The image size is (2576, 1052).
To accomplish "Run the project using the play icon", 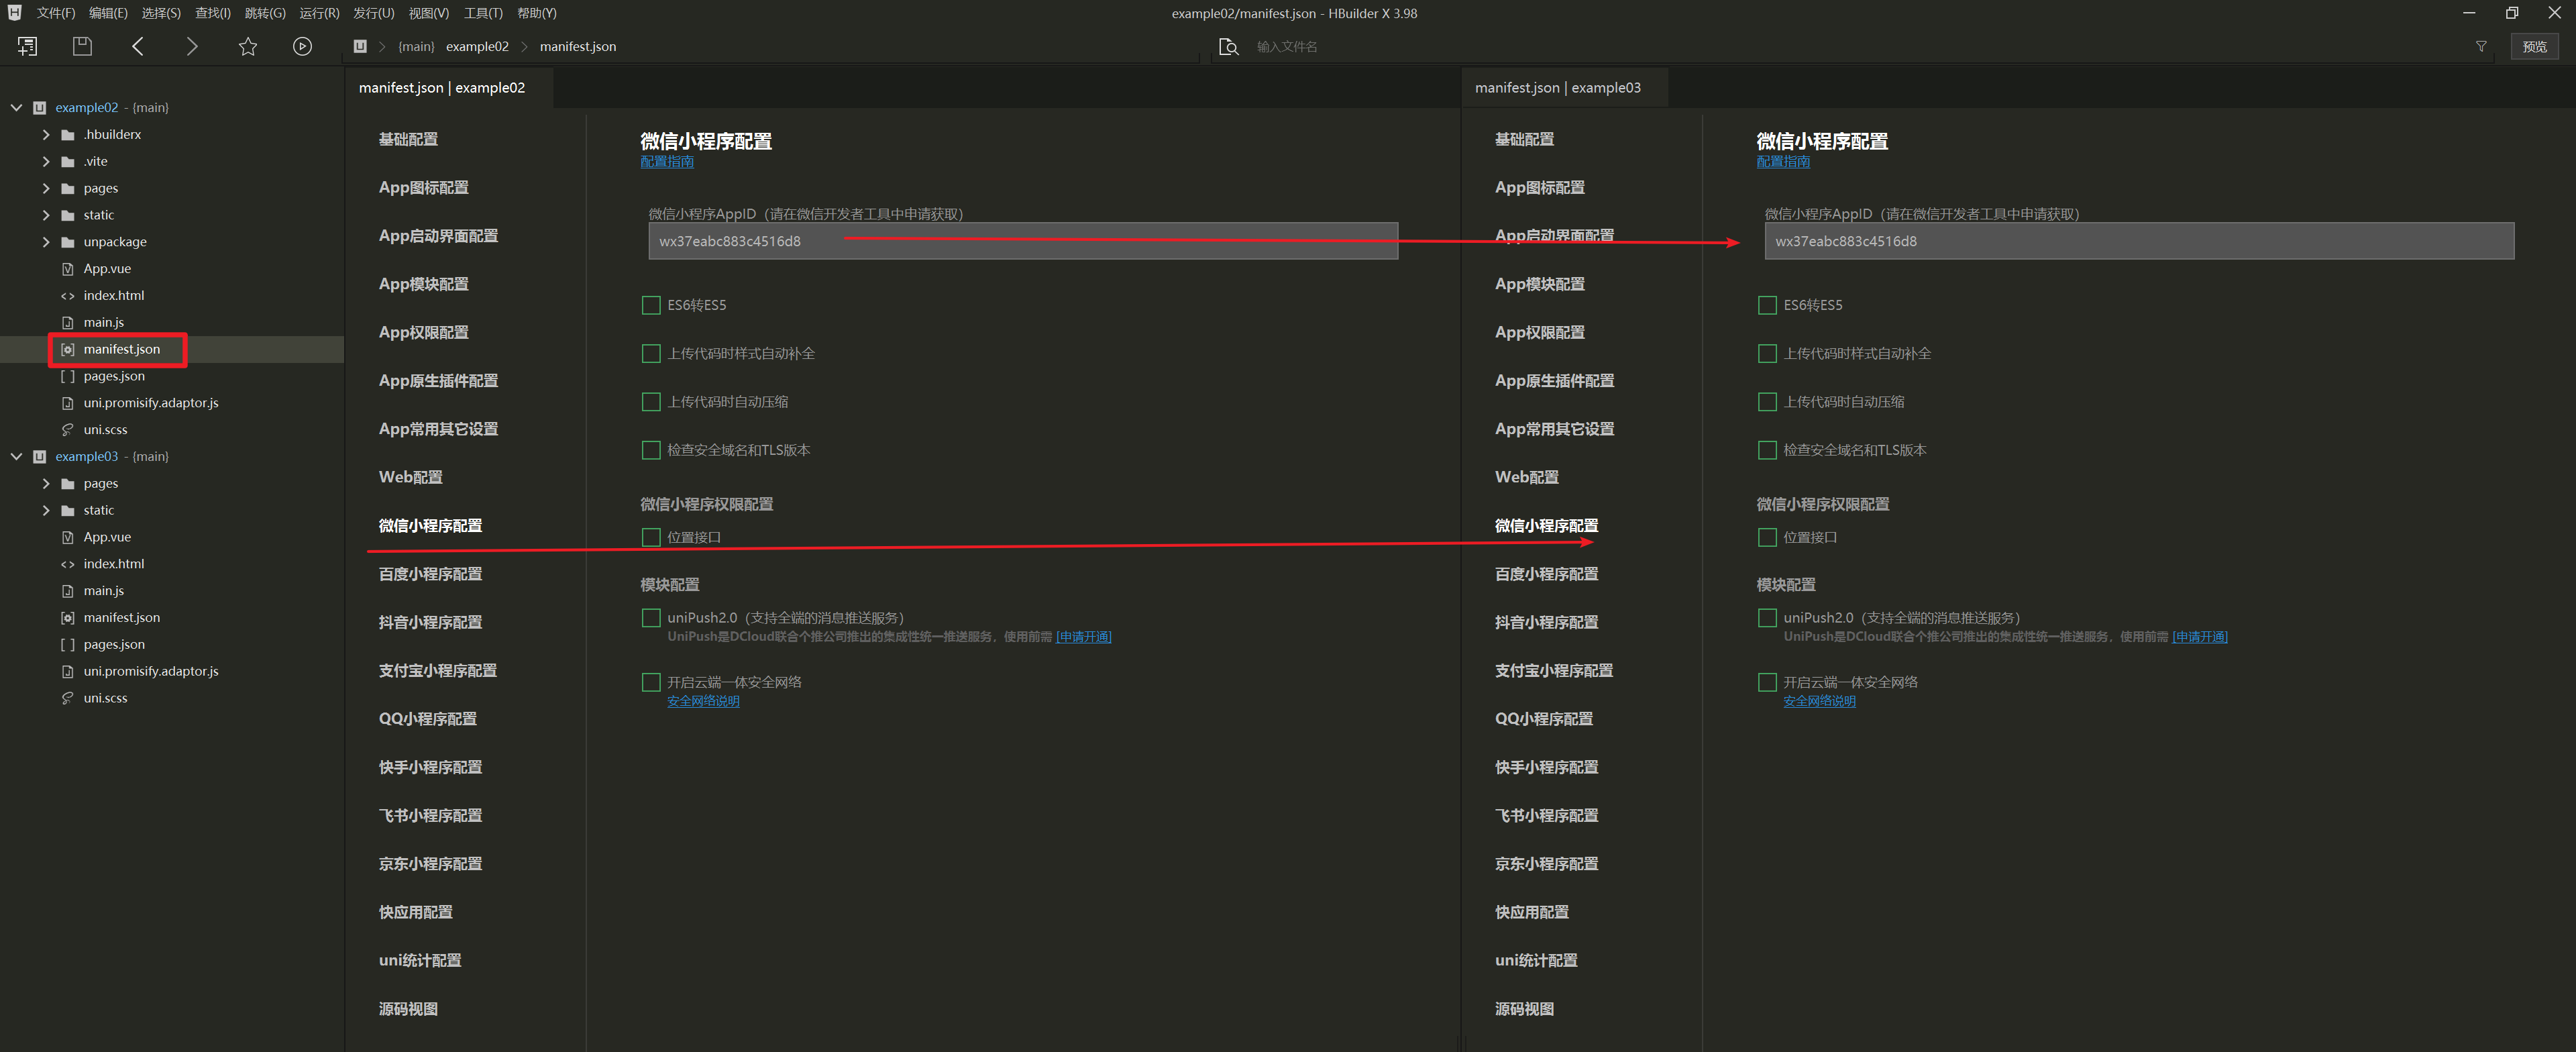I will tap(302, 45).
